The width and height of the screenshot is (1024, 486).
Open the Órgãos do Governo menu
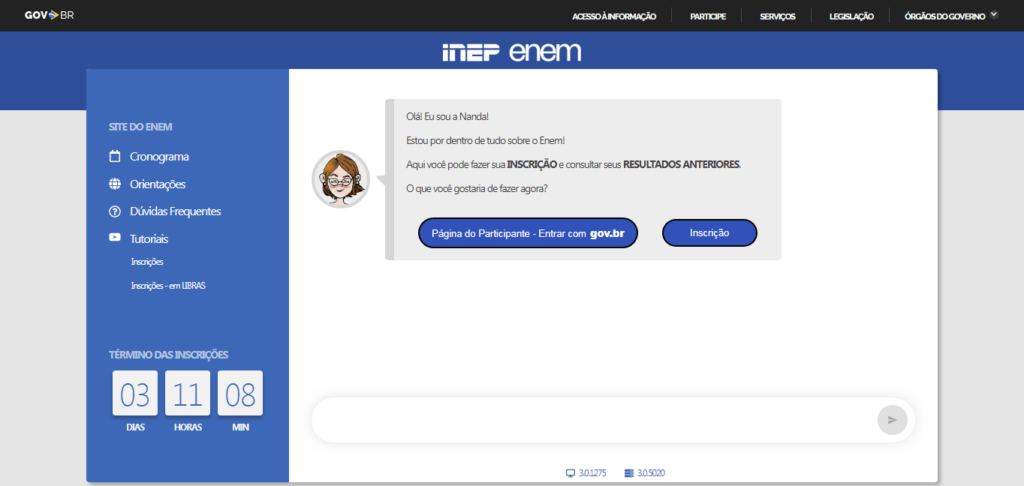click(x=944, y=16)
